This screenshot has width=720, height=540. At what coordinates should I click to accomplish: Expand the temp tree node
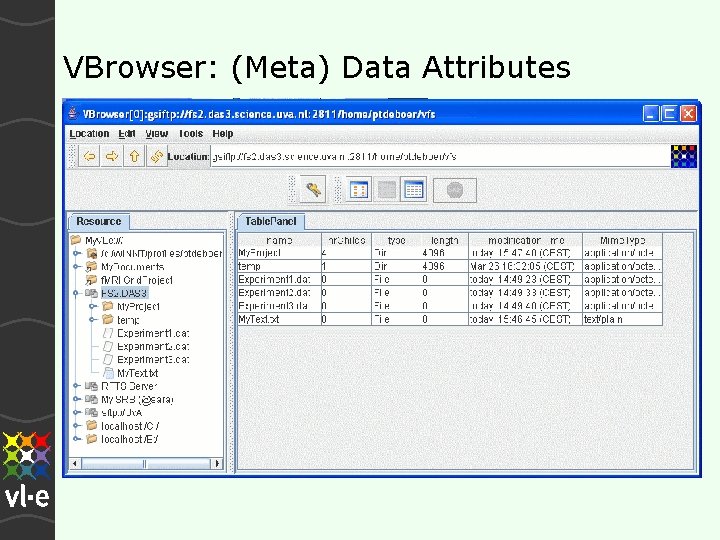pyautogui.click(x=93, y=319)
